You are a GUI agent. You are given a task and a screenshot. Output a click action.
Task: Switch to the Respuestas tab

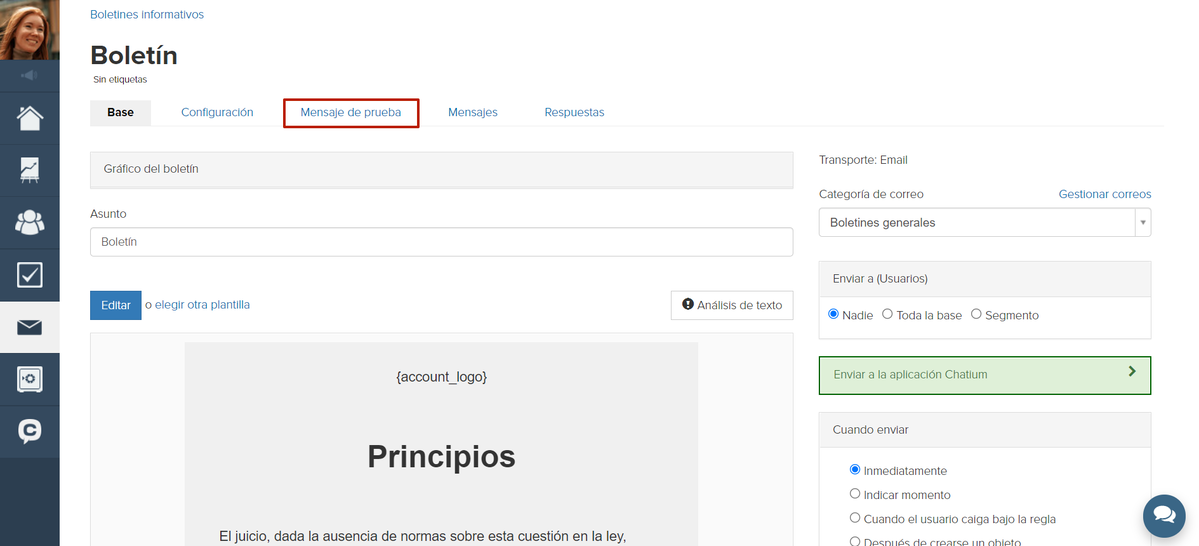coord(574,112)
